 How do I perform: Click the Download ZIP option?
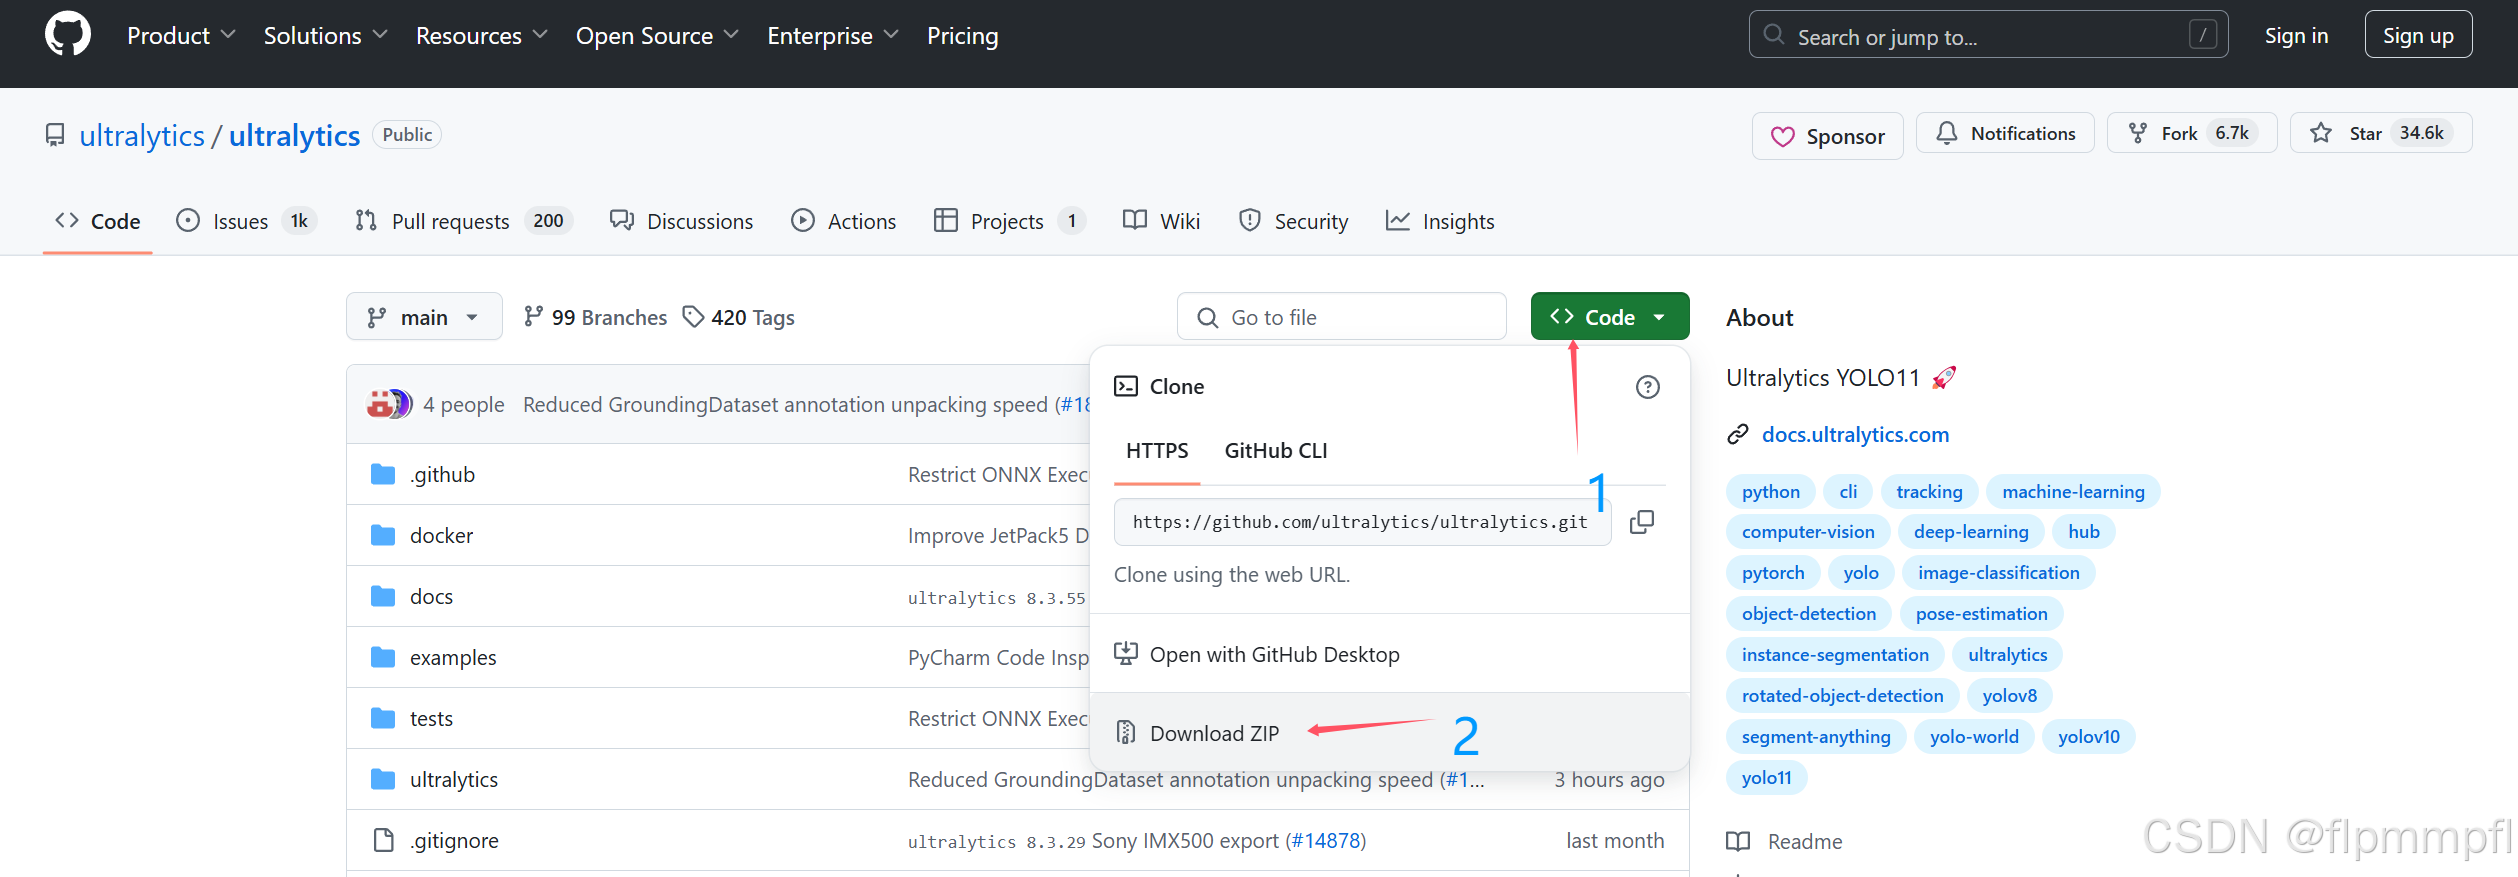(x=1389, y=733)
